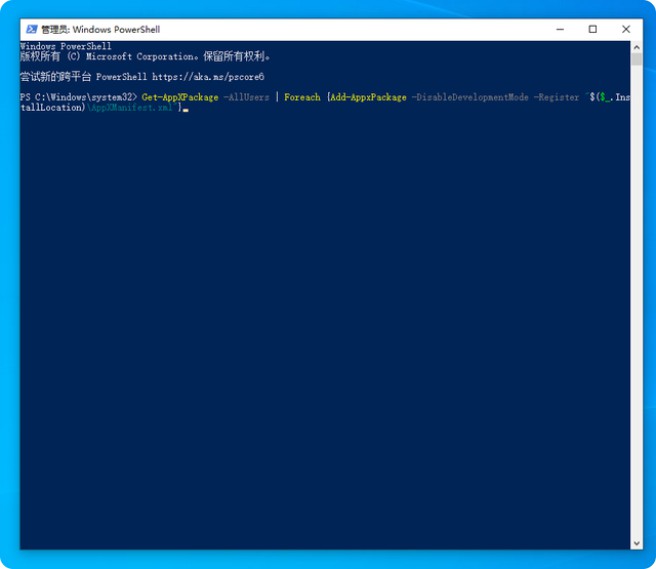Click the -Register parameter text
The width and height of the screenshot is (656, 569).
point(556,97)
